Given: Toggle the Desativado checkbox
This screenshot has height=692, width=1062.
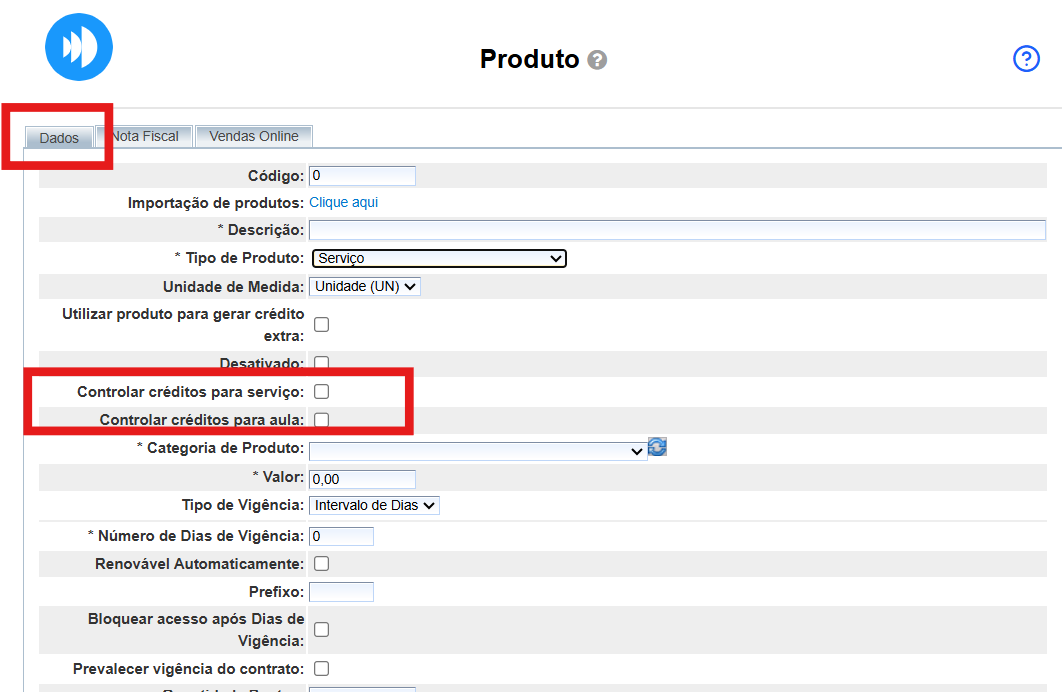Looking at the screenshot, I should (x=322, y=363).
